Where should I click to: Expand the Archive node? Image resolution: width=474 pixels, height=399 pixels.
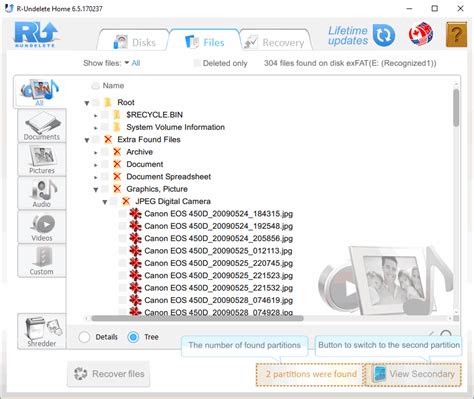pyautogui.click(x=96, y=152)
